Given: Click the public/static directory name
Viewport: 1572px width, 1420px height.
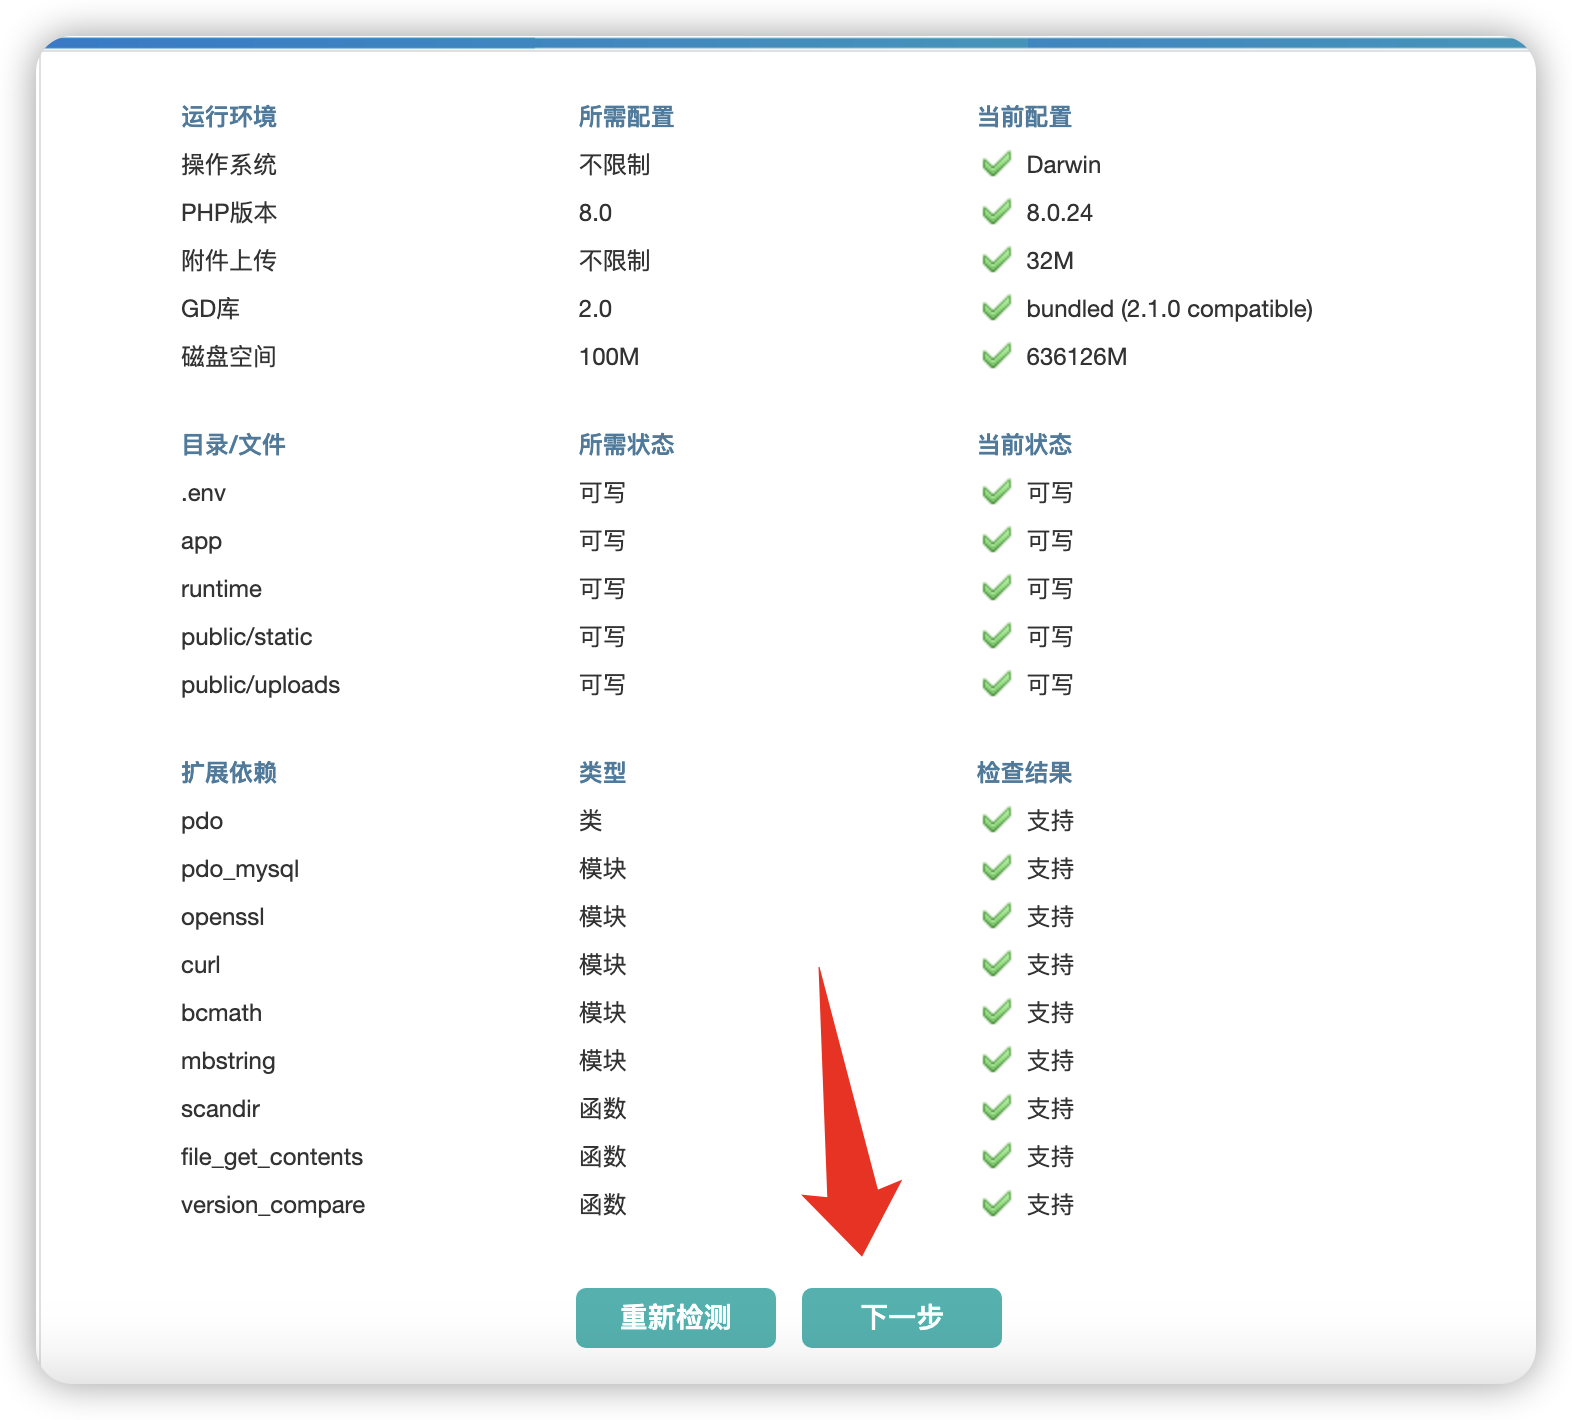Looking at the screenshot, I should coord(246,637).
